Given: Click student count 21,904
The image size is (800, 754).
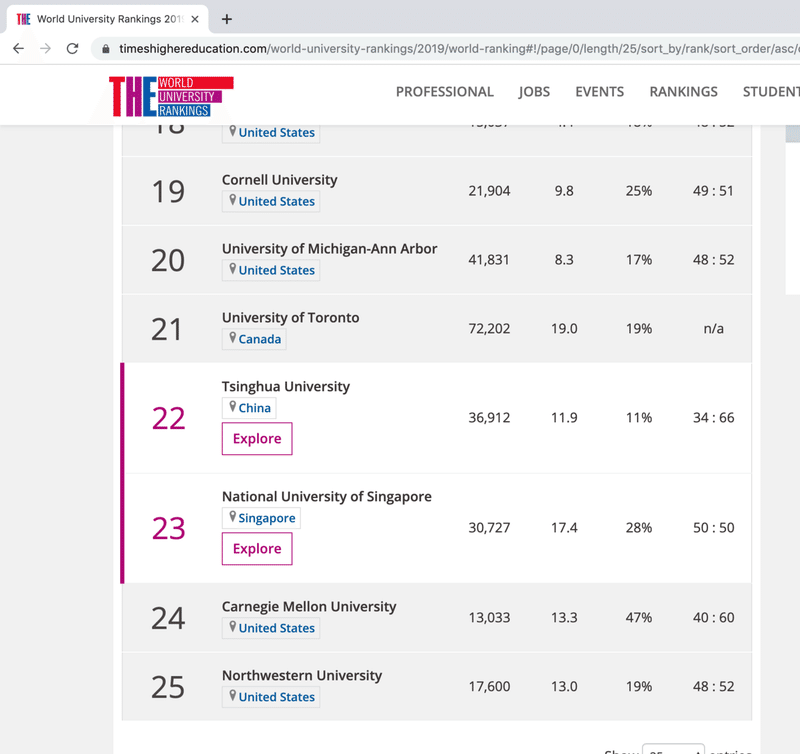Looking at the screenshot, I should pyautogui.click(x=489, y=191).
